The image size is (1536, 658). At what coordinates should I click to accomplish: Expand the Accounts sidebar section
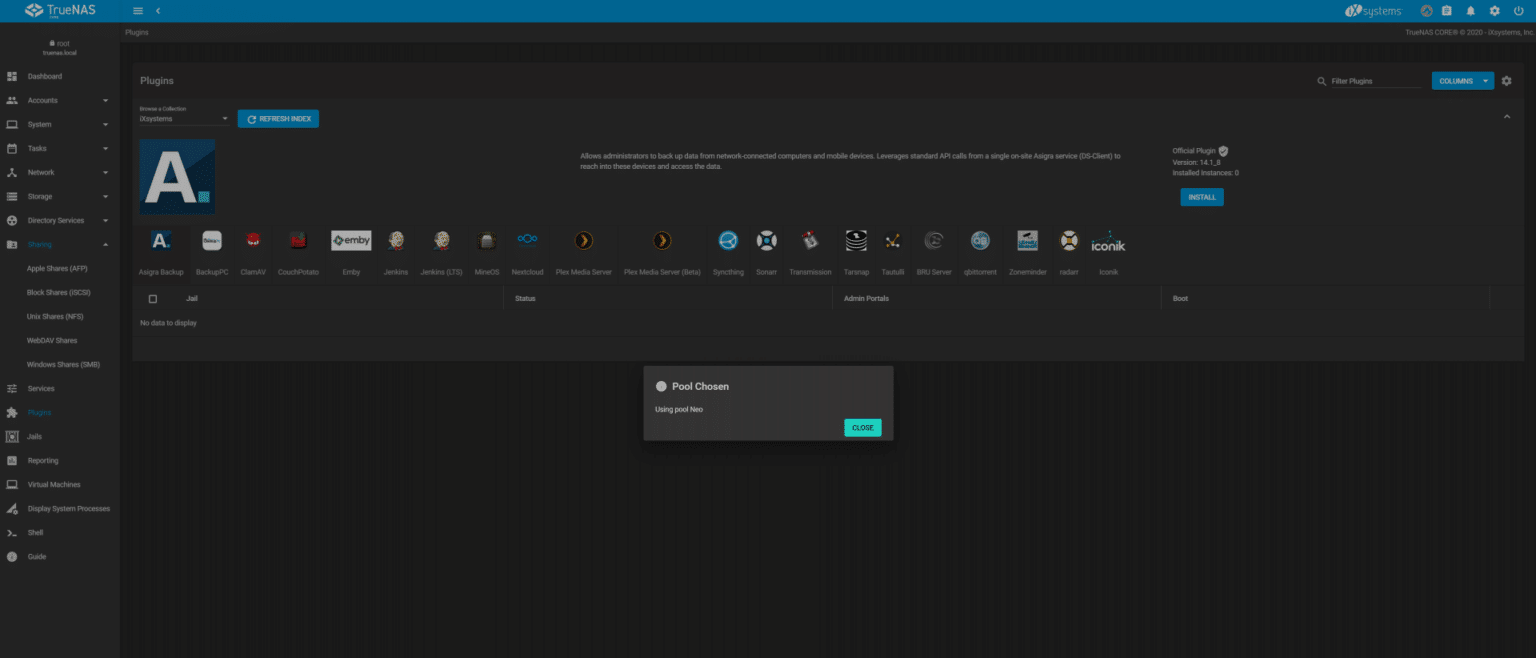(60, 100)
